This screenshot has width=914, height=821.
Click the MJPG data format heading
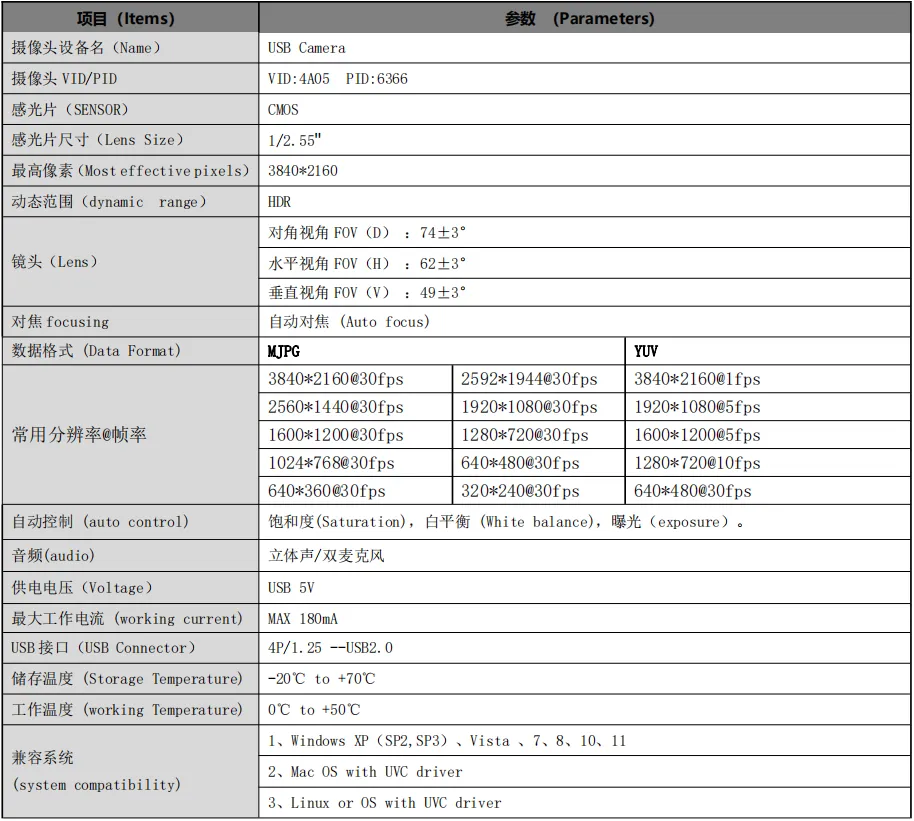[x=284, y=351]
